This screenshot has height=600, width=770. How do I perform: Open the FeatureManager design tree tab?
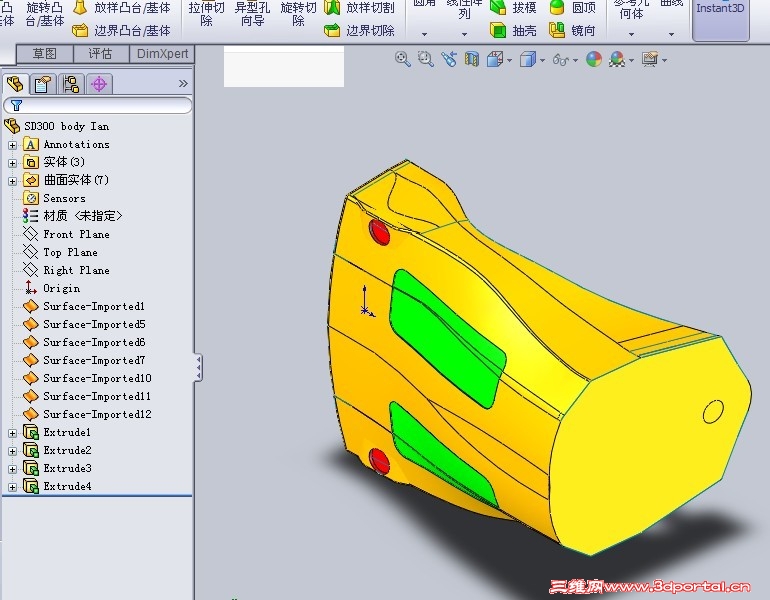[x=15, y=84]
